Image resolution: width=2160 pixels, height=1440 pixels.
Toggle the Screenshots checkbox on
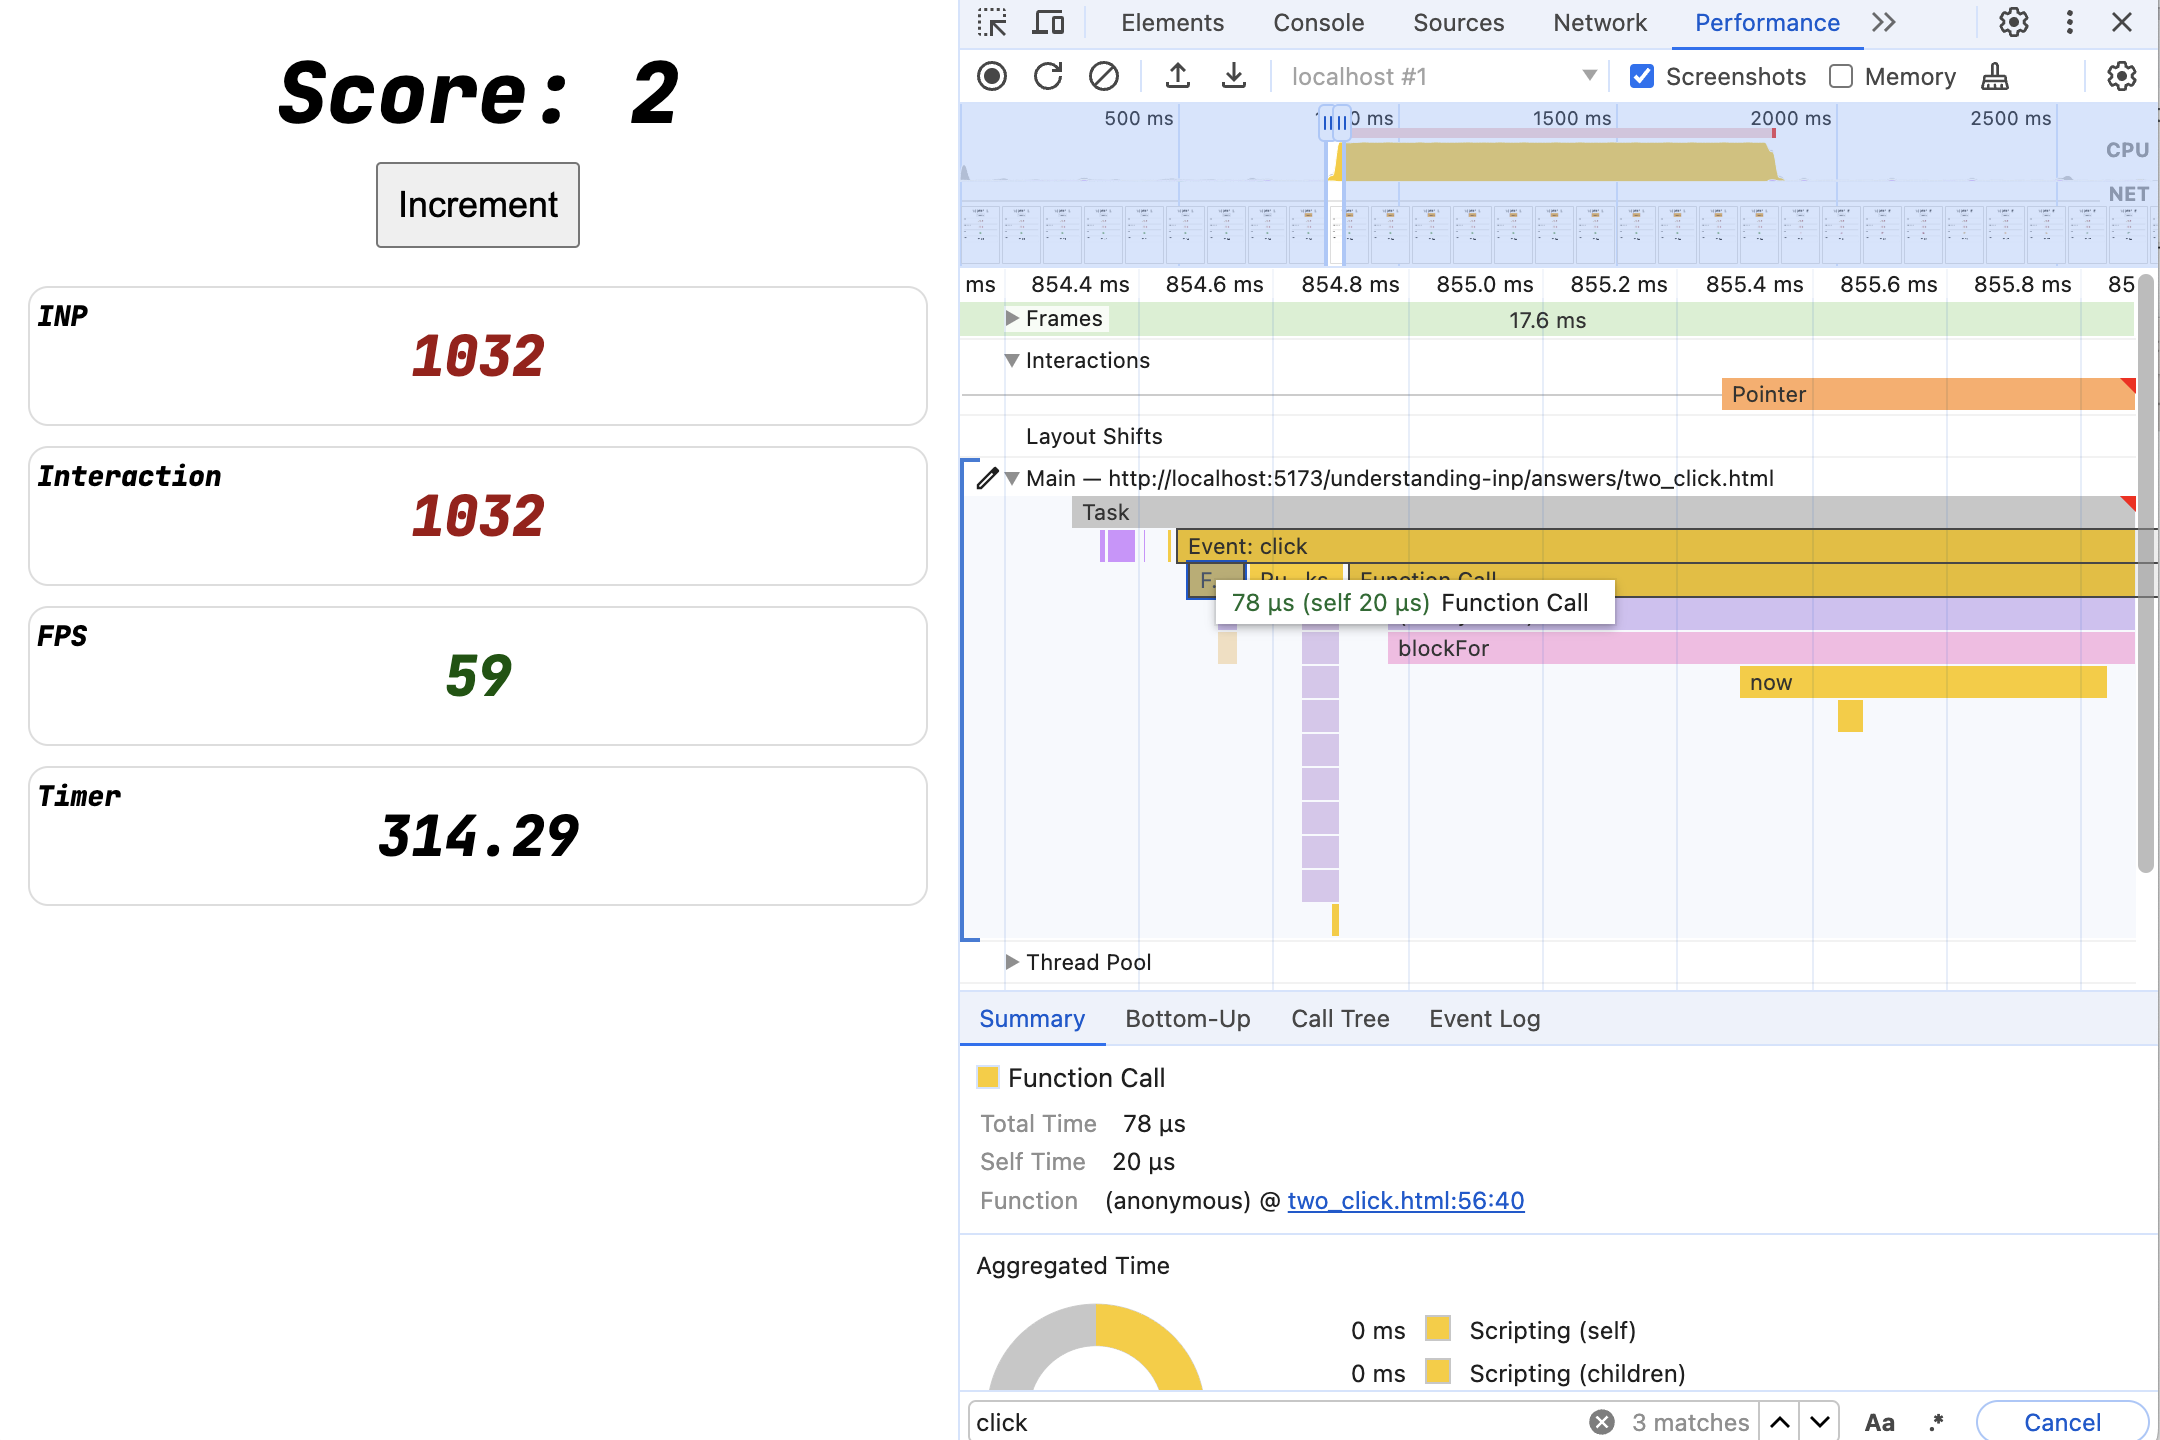[1642, 76]
